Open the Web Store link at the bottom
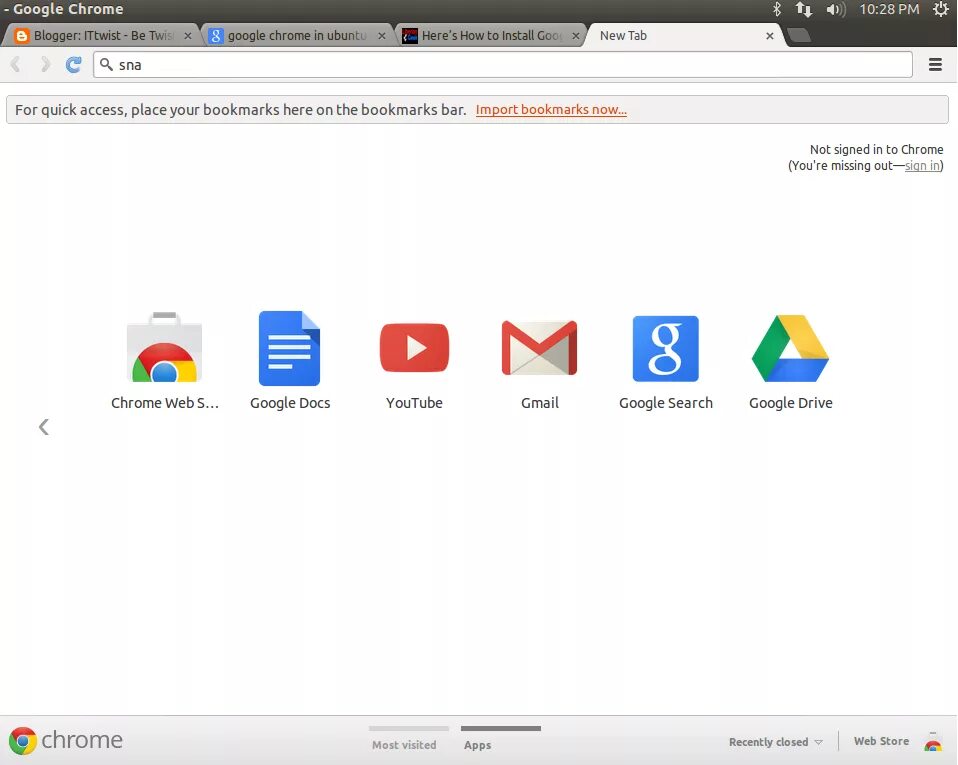The image size is (958, 765). coord(881,741)
